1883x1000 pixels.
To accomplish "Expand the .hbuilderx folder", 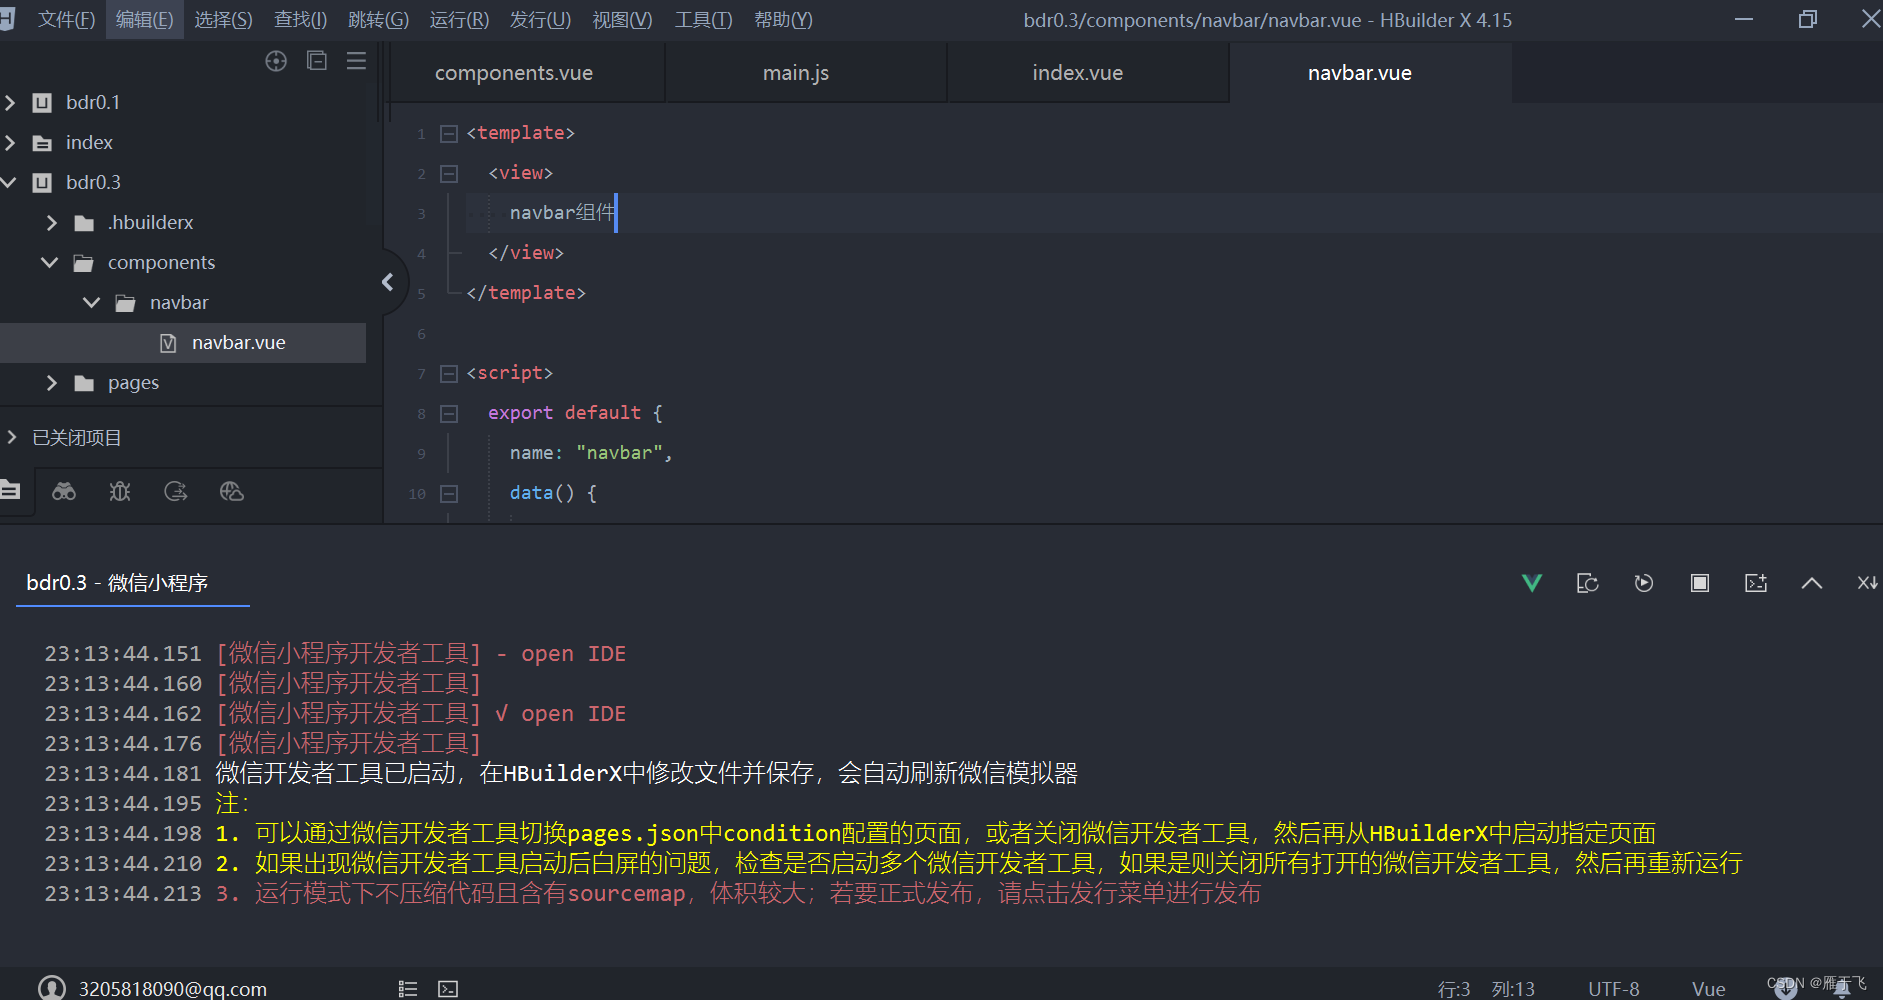I will [52, 223].
